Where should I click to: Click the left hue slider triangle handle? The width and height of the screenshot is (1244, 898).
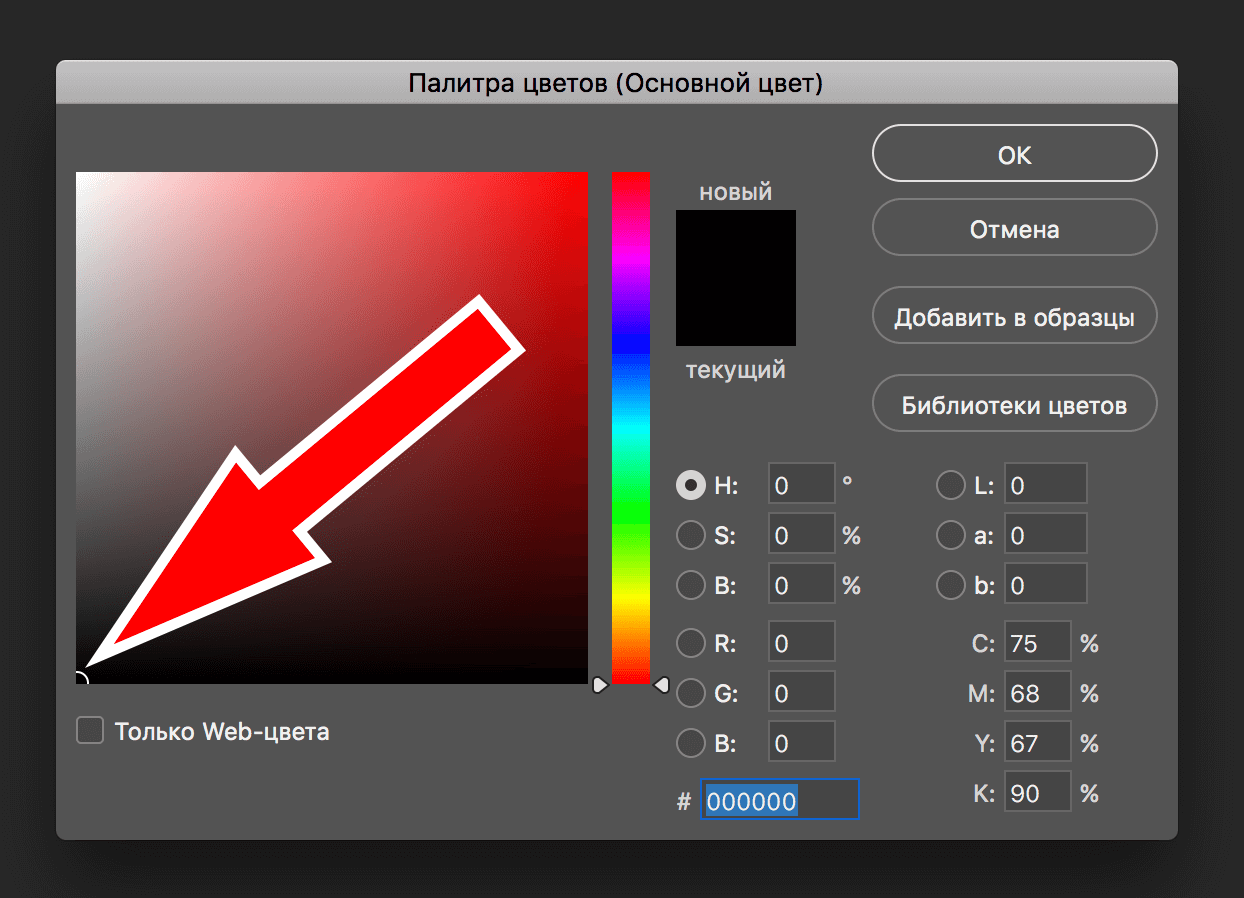(x=600, y=685)
